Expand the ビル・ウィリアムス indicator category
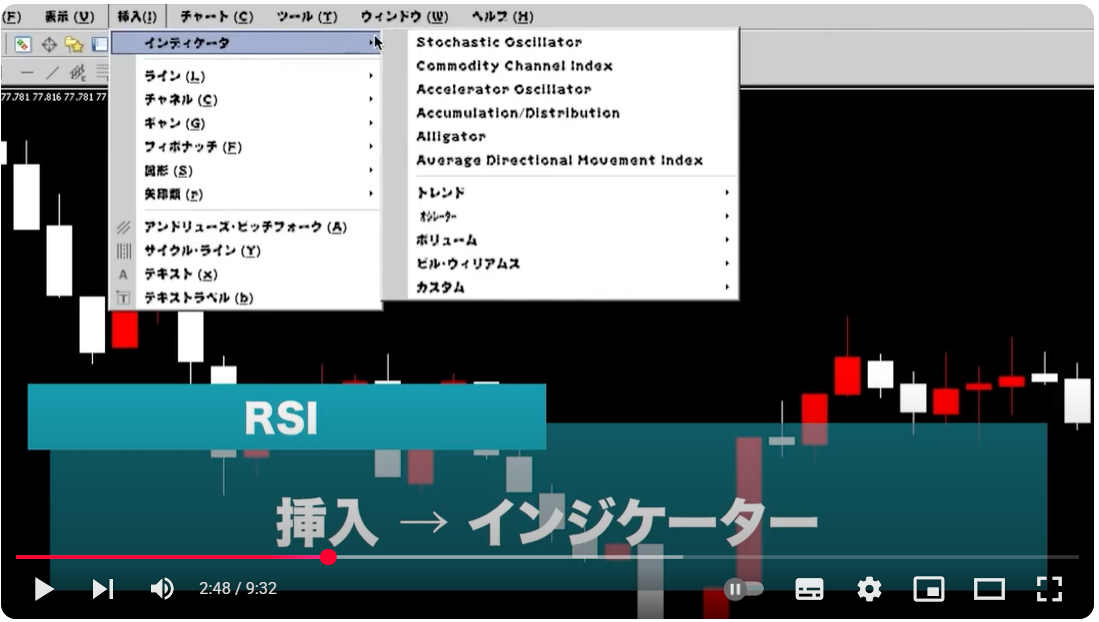1099x622 pixels. click(x=573, y=264)
